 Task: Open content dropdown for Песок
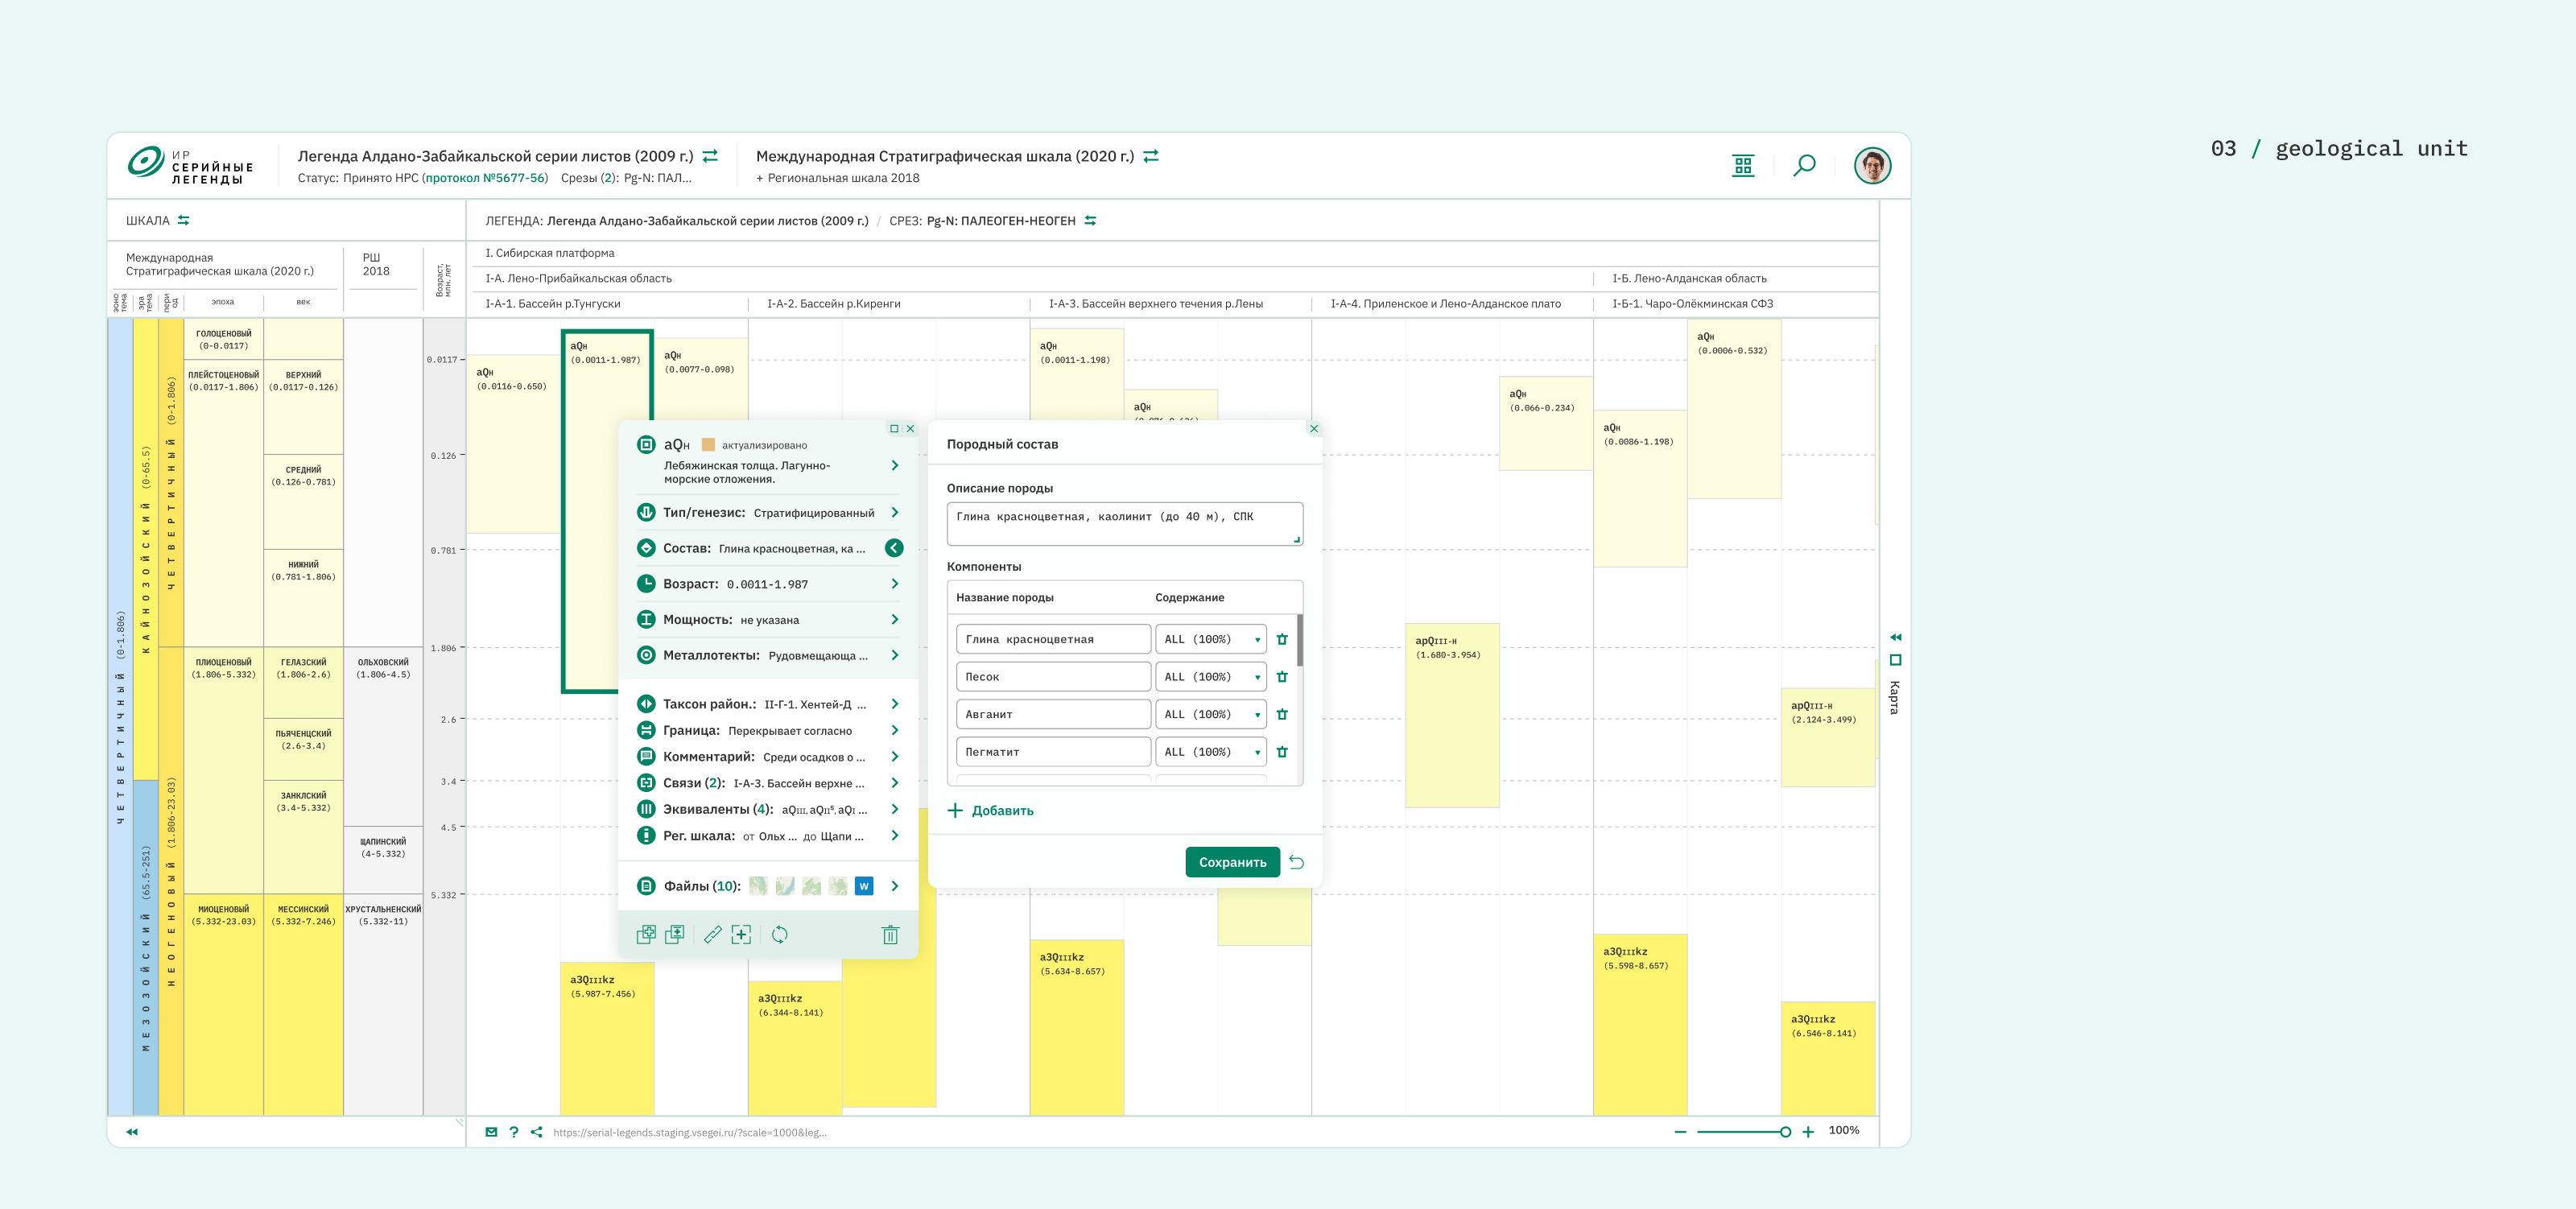tap(1211, 677)
